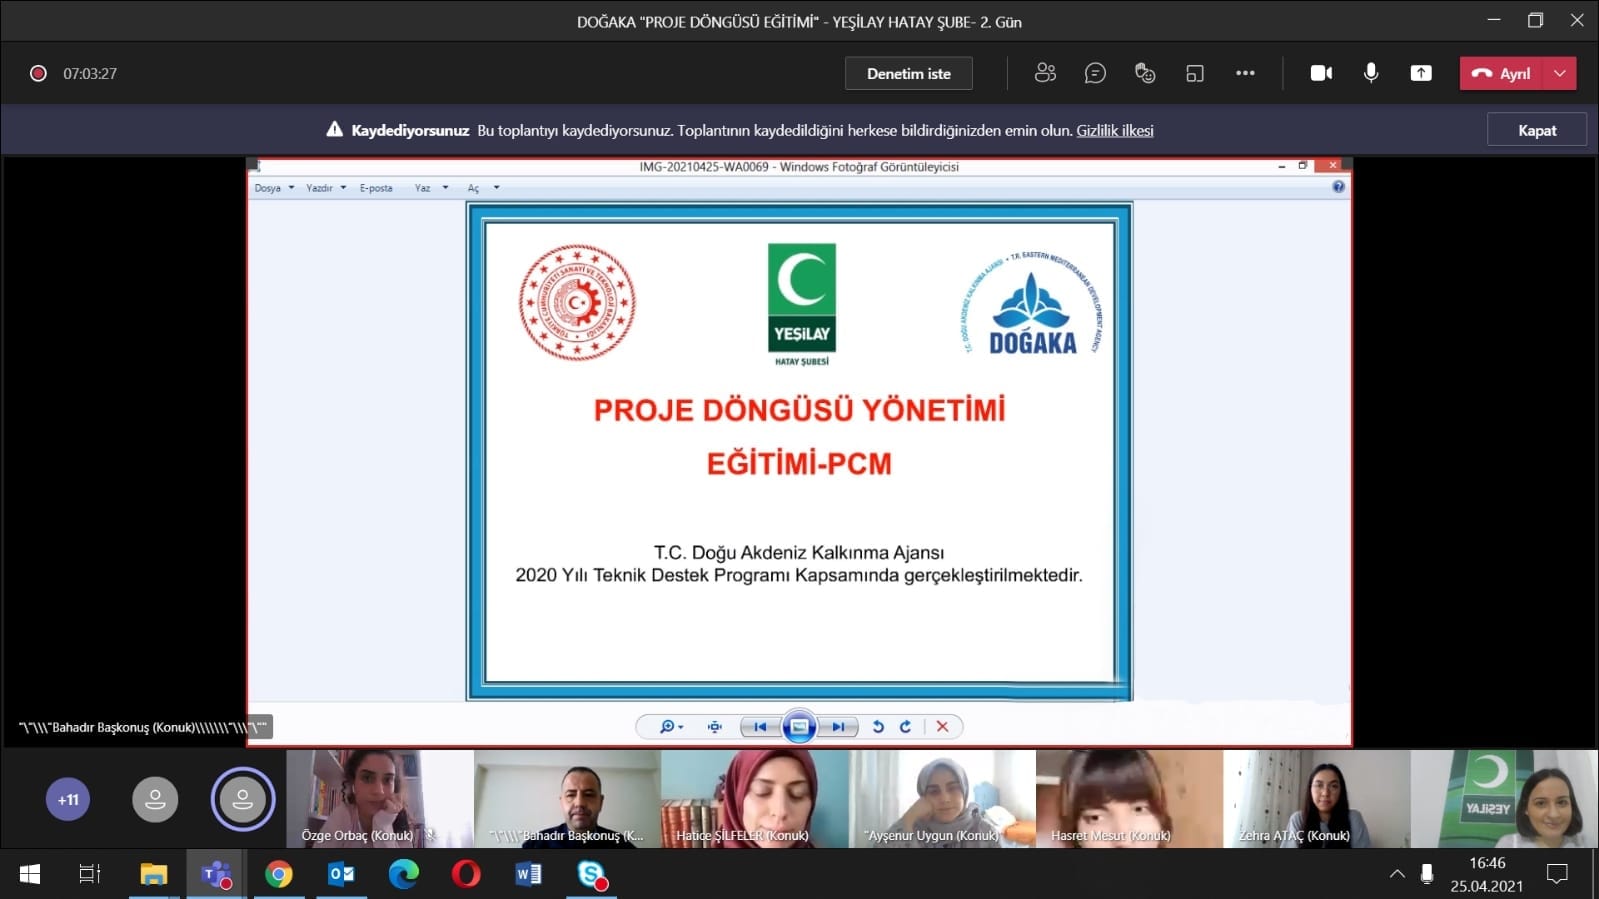This screenshot has width=1599, height=899.
Task: Start the slideshow in photo viewer
Action: click(799, 727)
